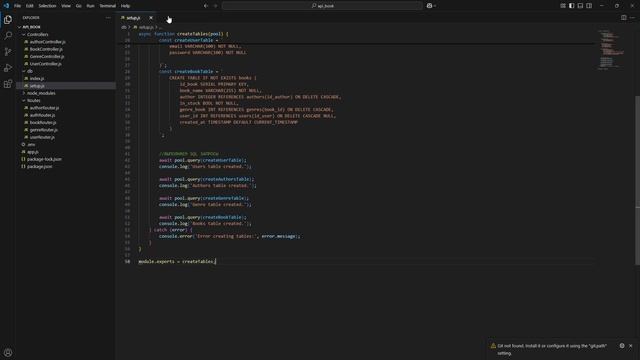Open notification settings gear icon
The image size is (640, 360).
point(622,345)
